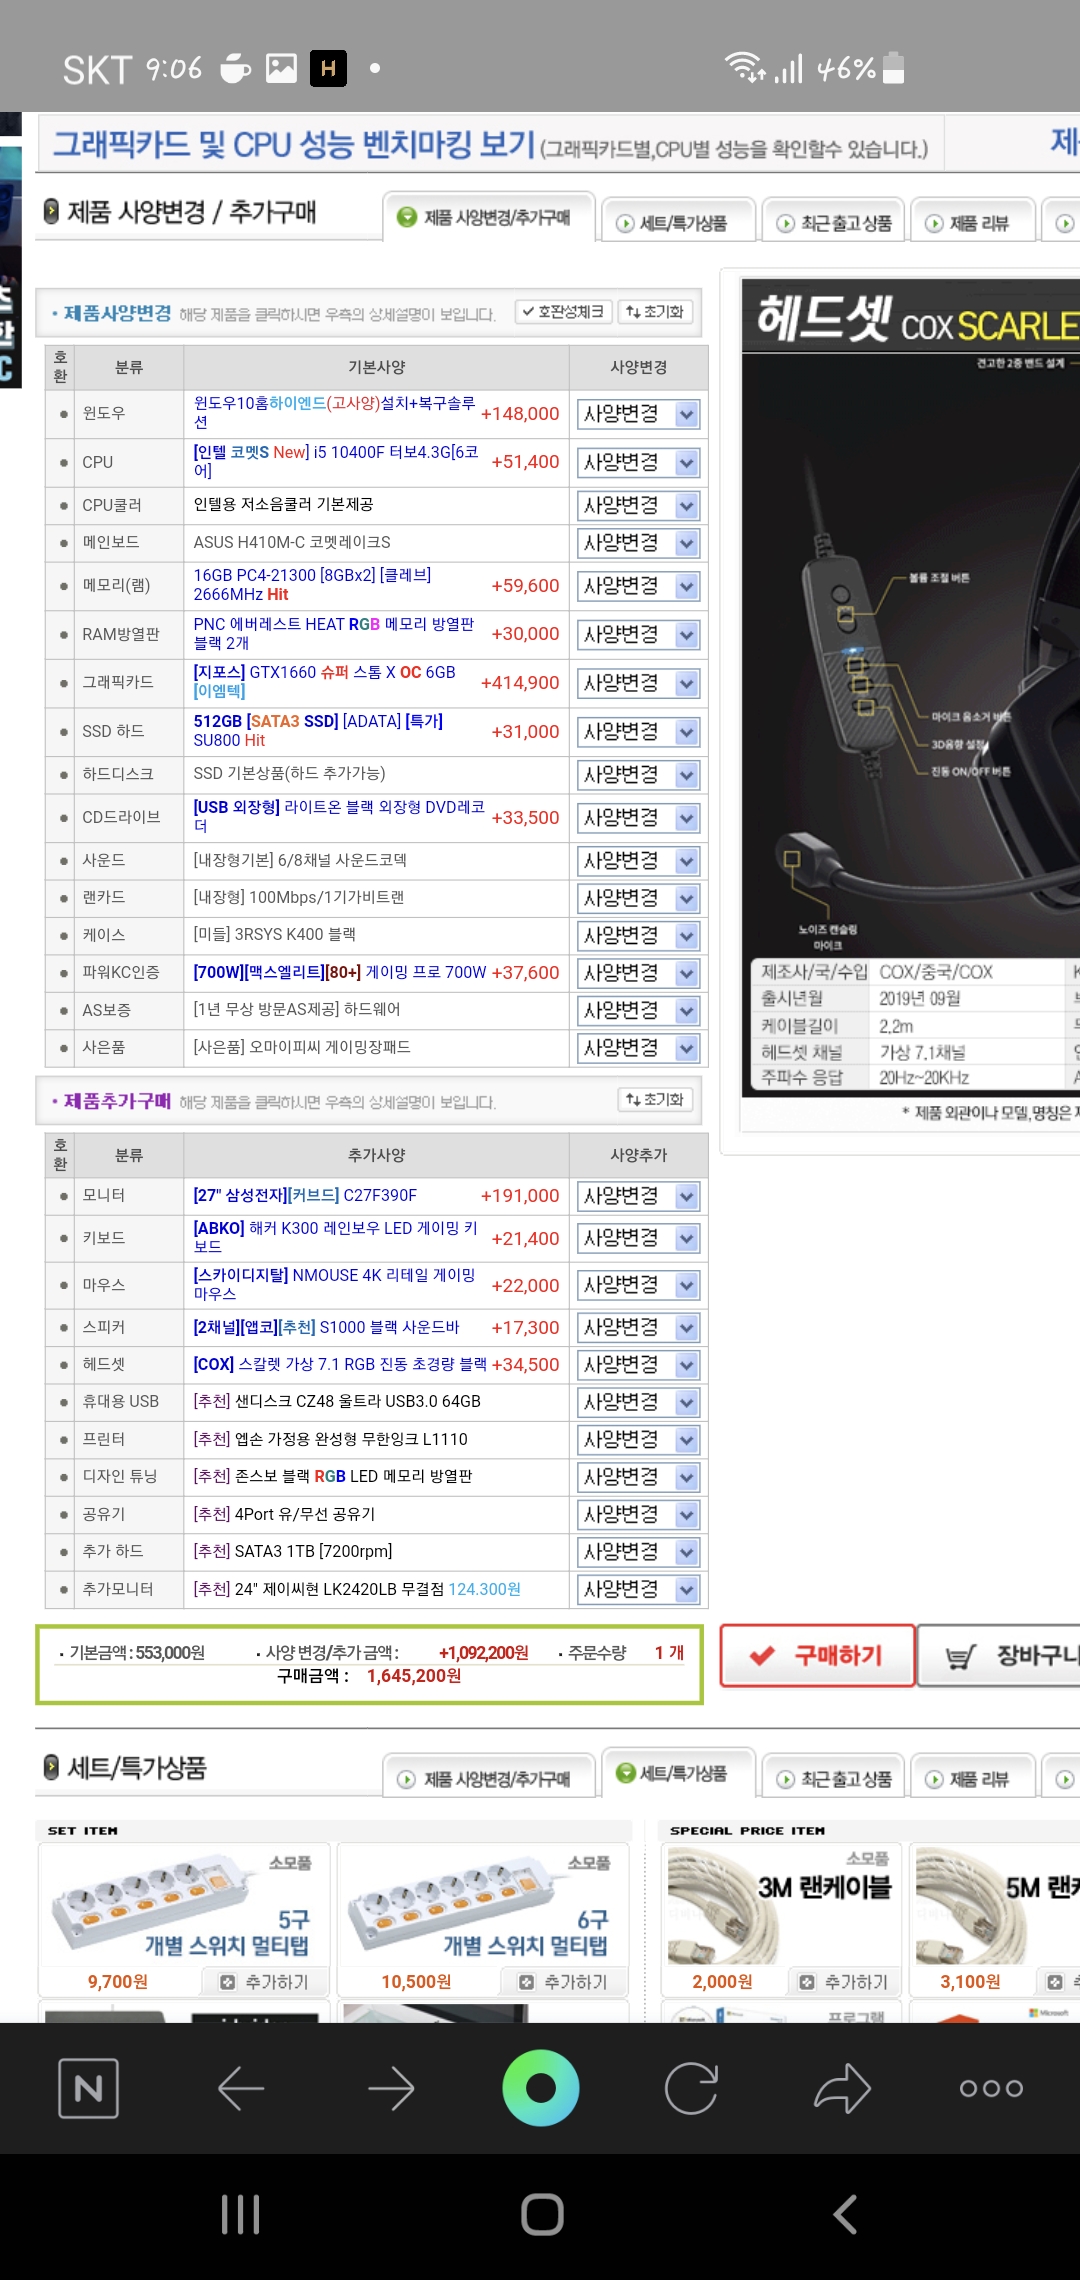Open 그래픽카드 및 CPU 성능 벤치마킹 banner
The height and width of the screenshot is (2280, 1080).
[x=490, y=145]
